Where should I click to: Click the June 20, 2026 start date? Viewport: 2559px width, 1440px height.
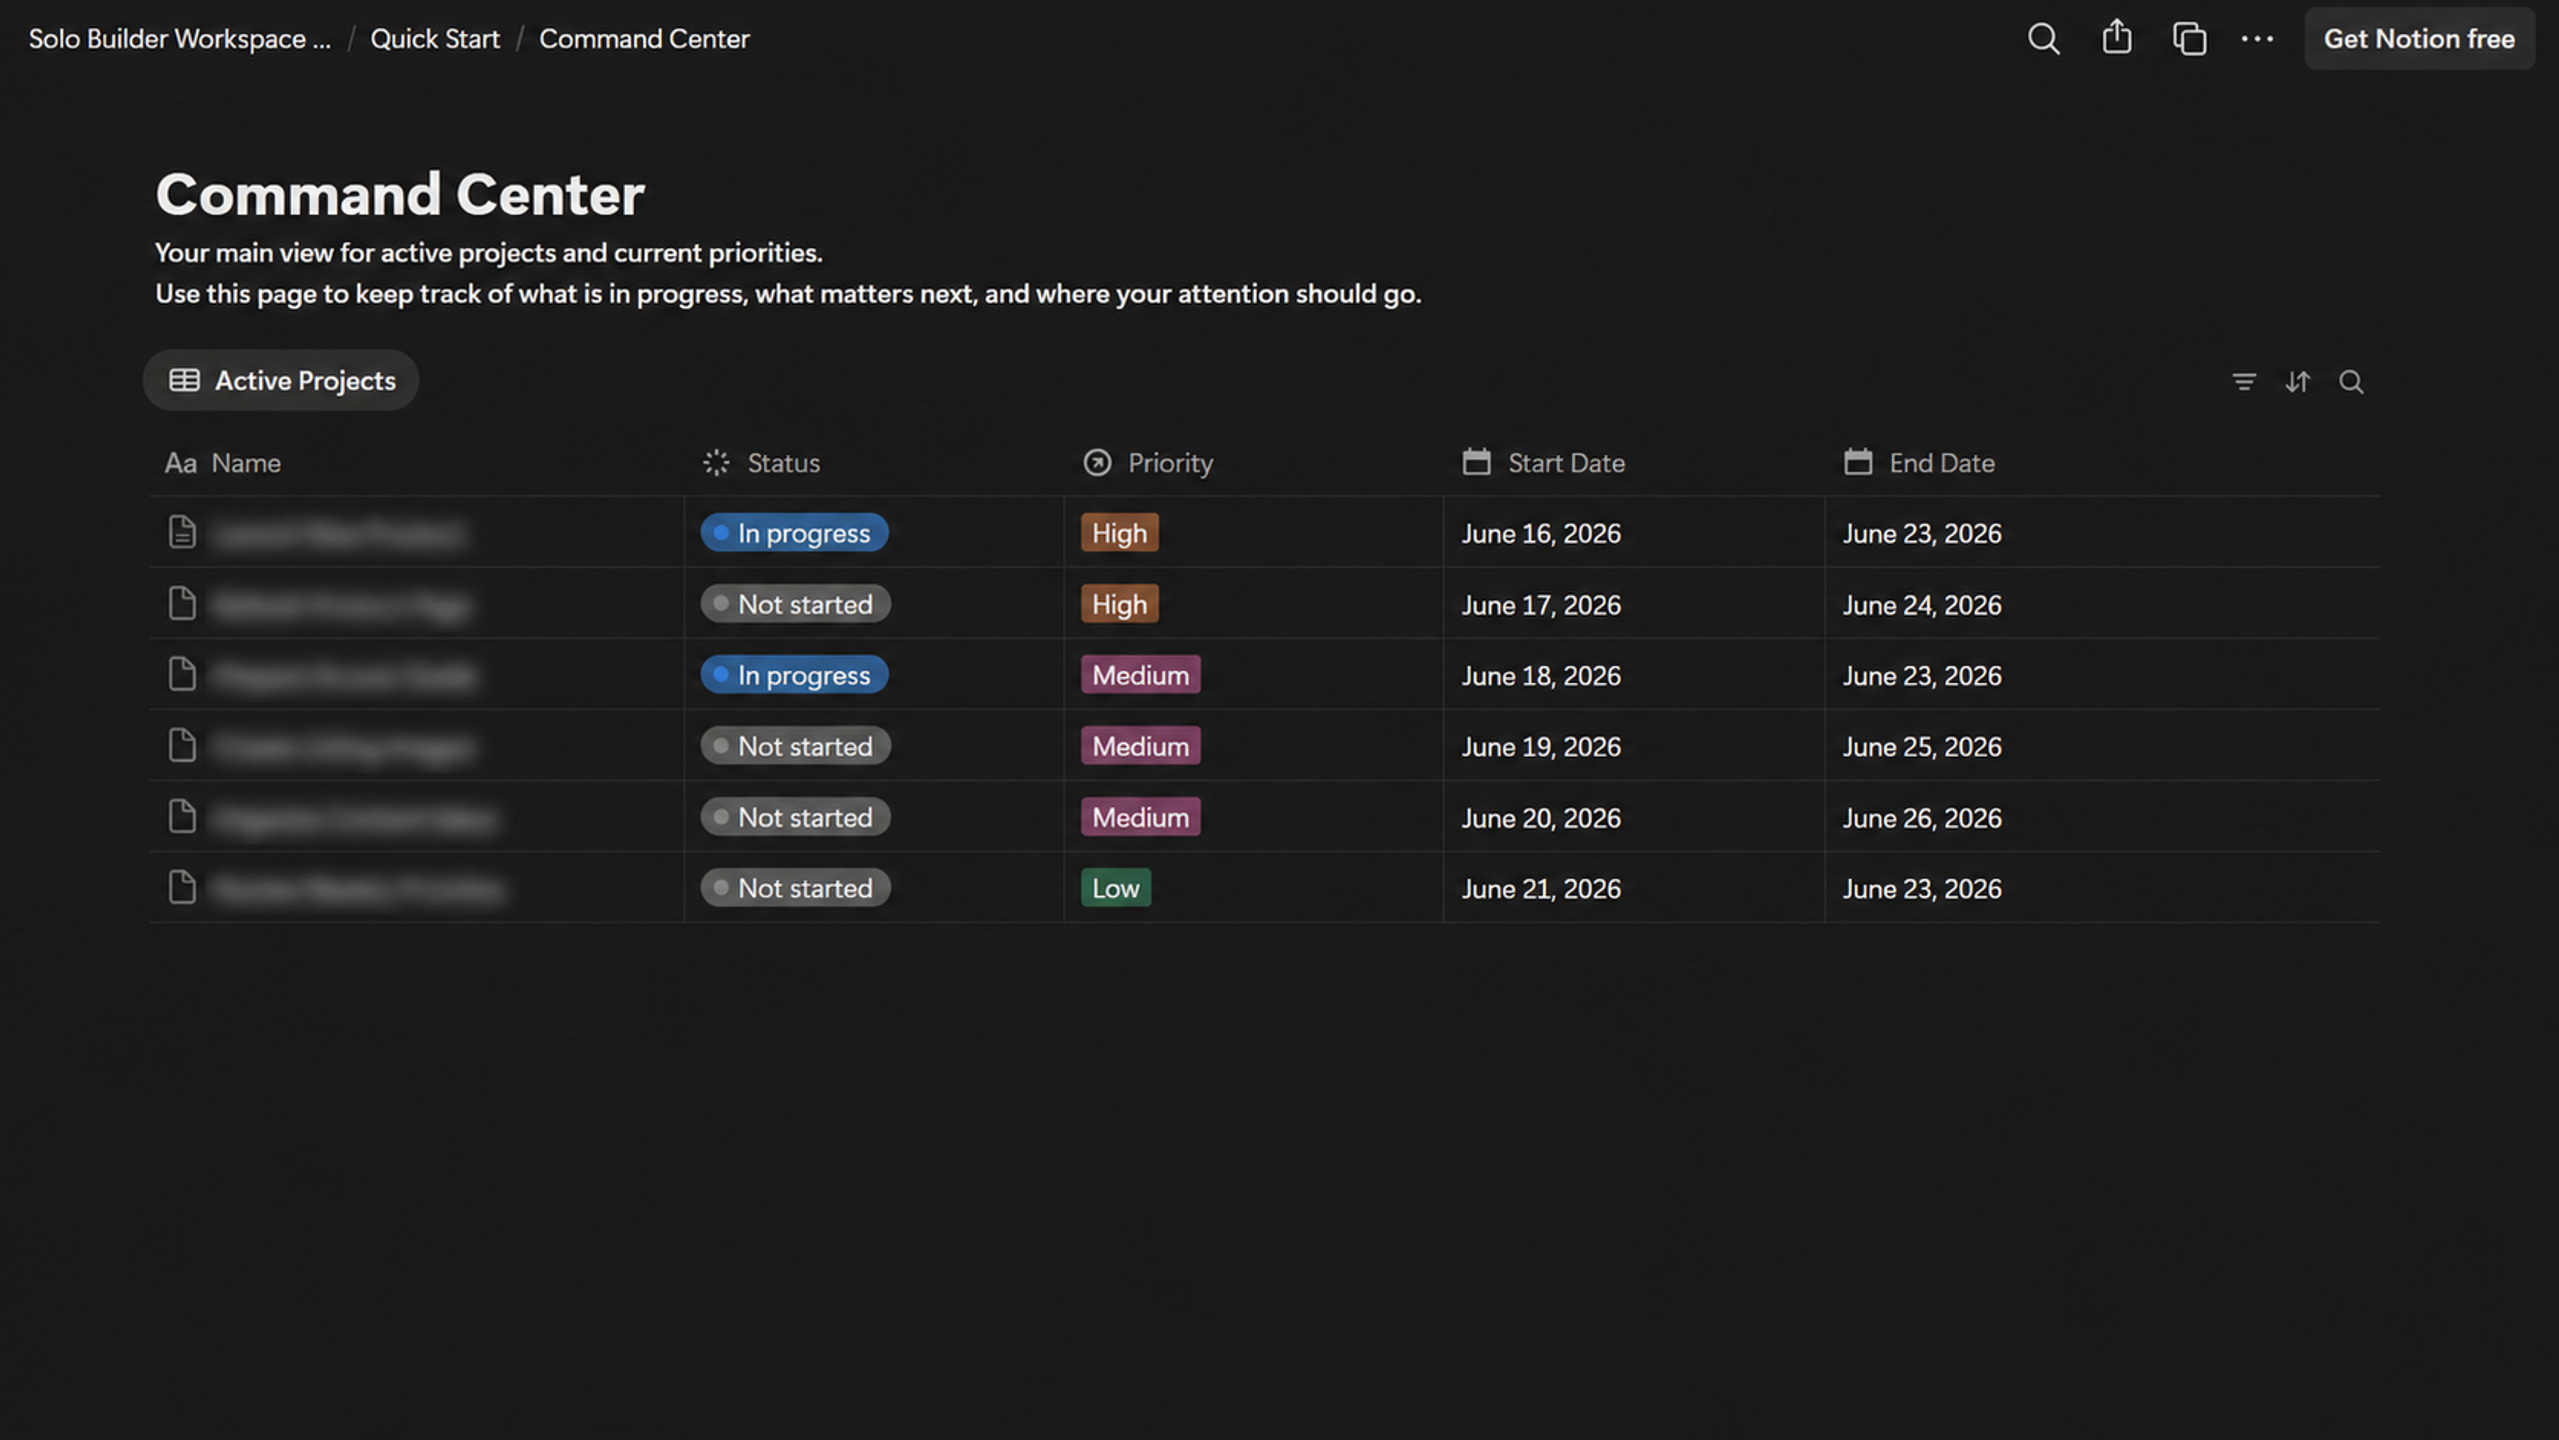tap(1540, 818)
